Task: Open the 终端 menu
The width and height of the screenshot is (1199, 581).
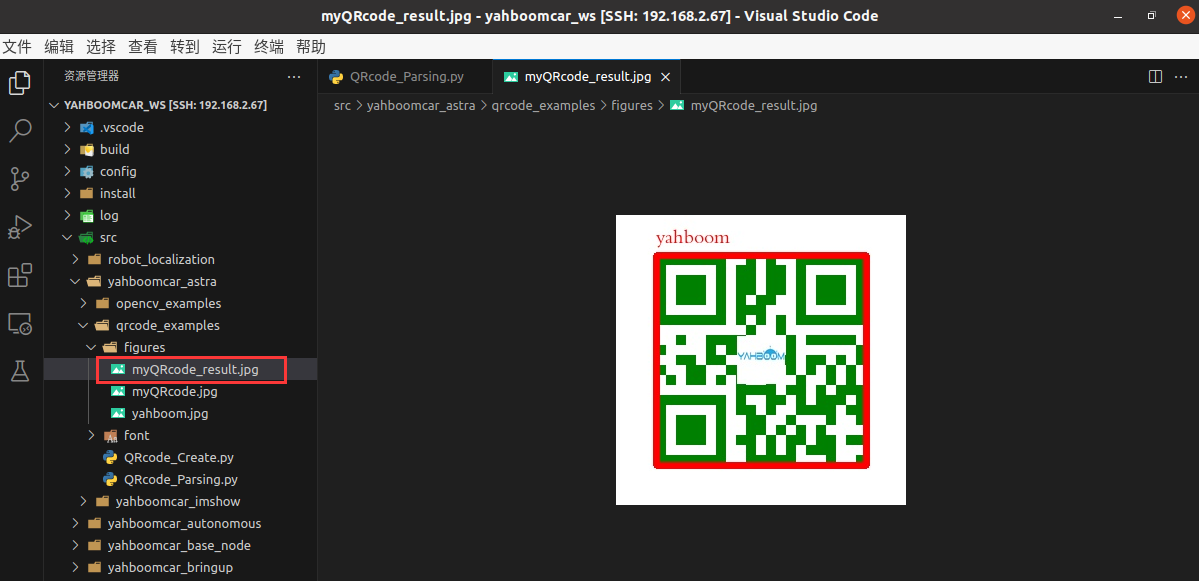Action: [269, 47]
